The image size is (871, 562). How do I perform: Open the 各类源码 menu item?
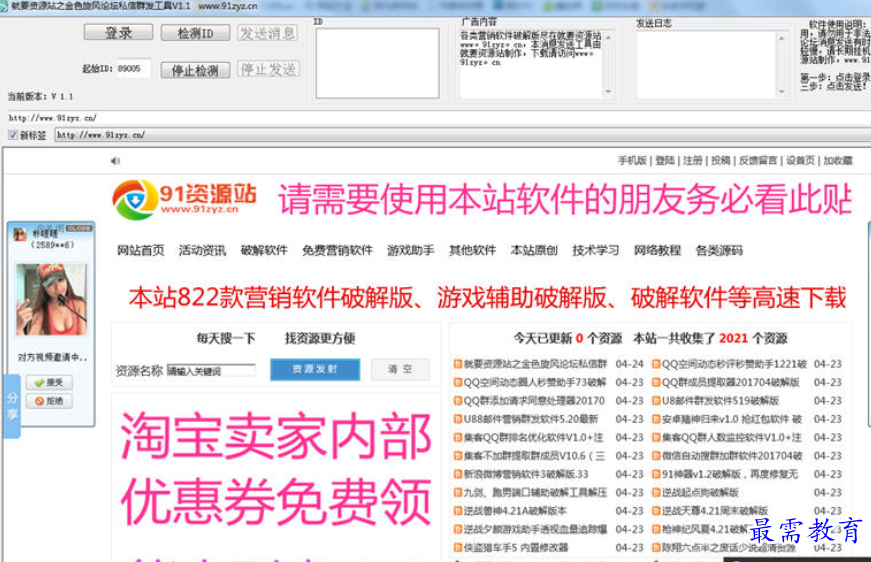click(719, 250)
